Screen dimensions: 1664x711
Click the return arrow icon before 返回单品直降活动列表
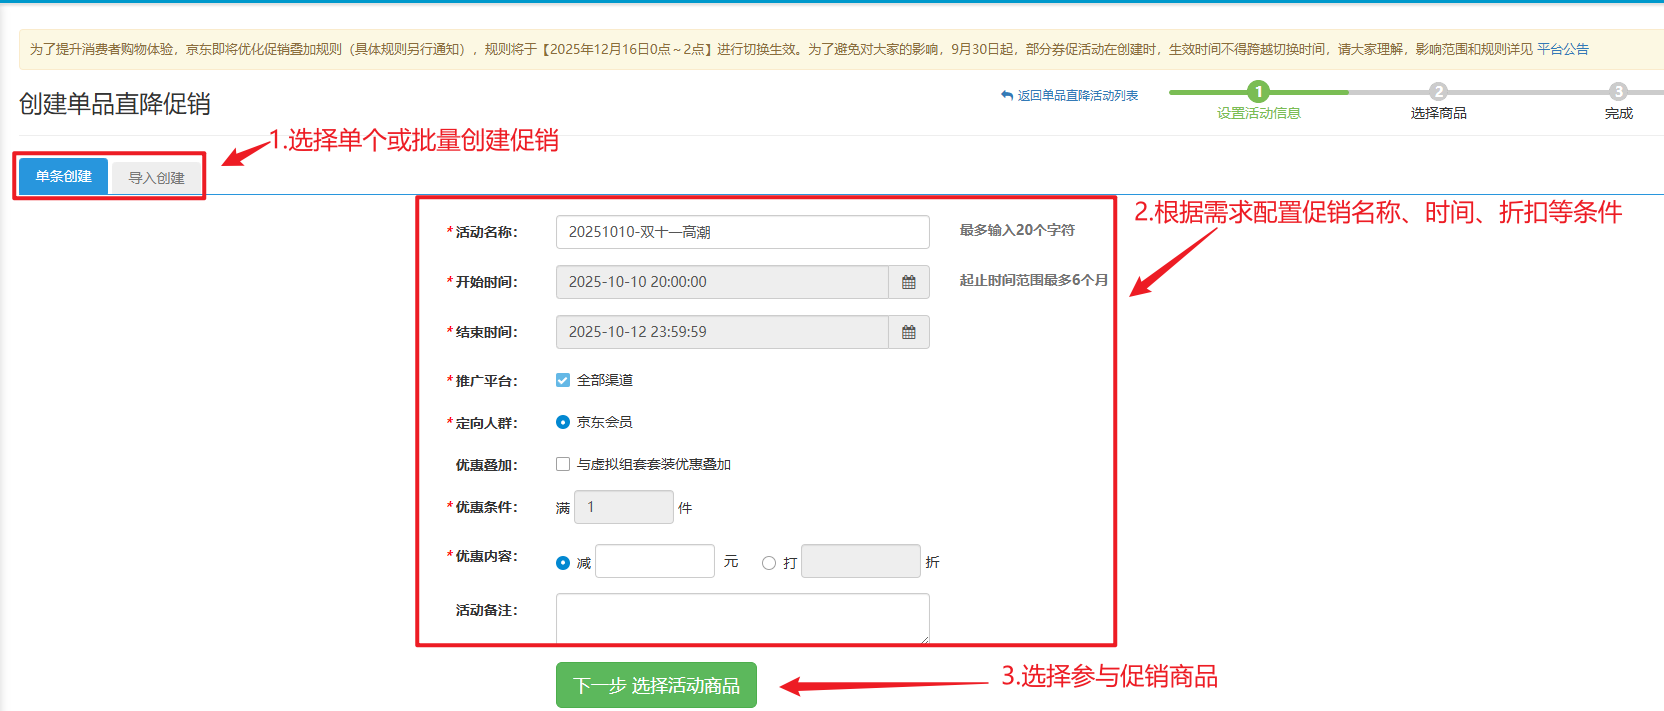tap(1007, 96)
